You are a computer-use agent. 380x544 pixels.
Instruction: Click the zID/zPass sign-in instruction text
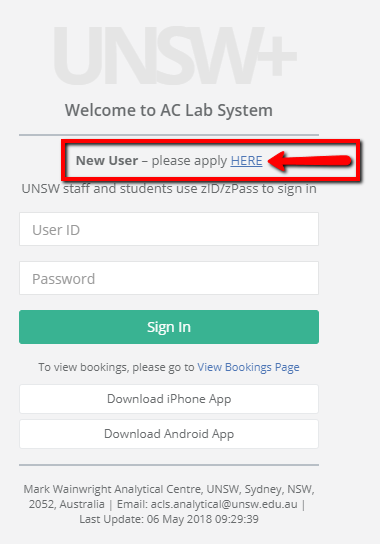click(x=169, y=189)
